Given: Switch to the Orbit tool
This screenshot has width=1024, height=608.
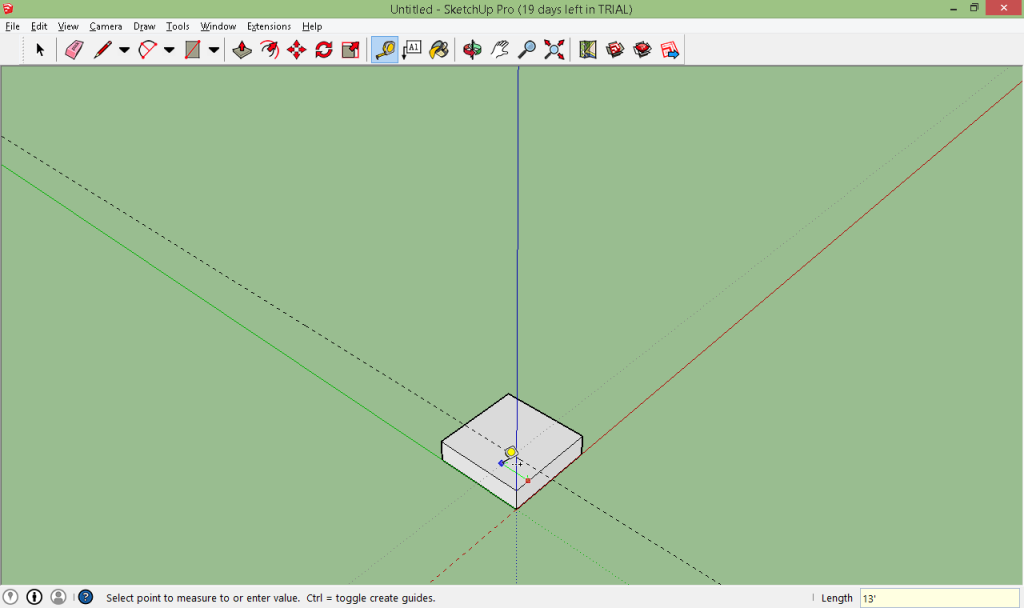Looking at the screenshot, I should pos(471,48).
